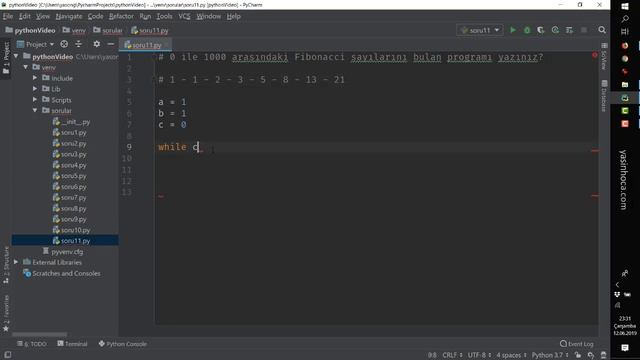Click the Project panel horizontal scrollbar
Viewport: 640px width, 360px height.
[x=40, y=334]
